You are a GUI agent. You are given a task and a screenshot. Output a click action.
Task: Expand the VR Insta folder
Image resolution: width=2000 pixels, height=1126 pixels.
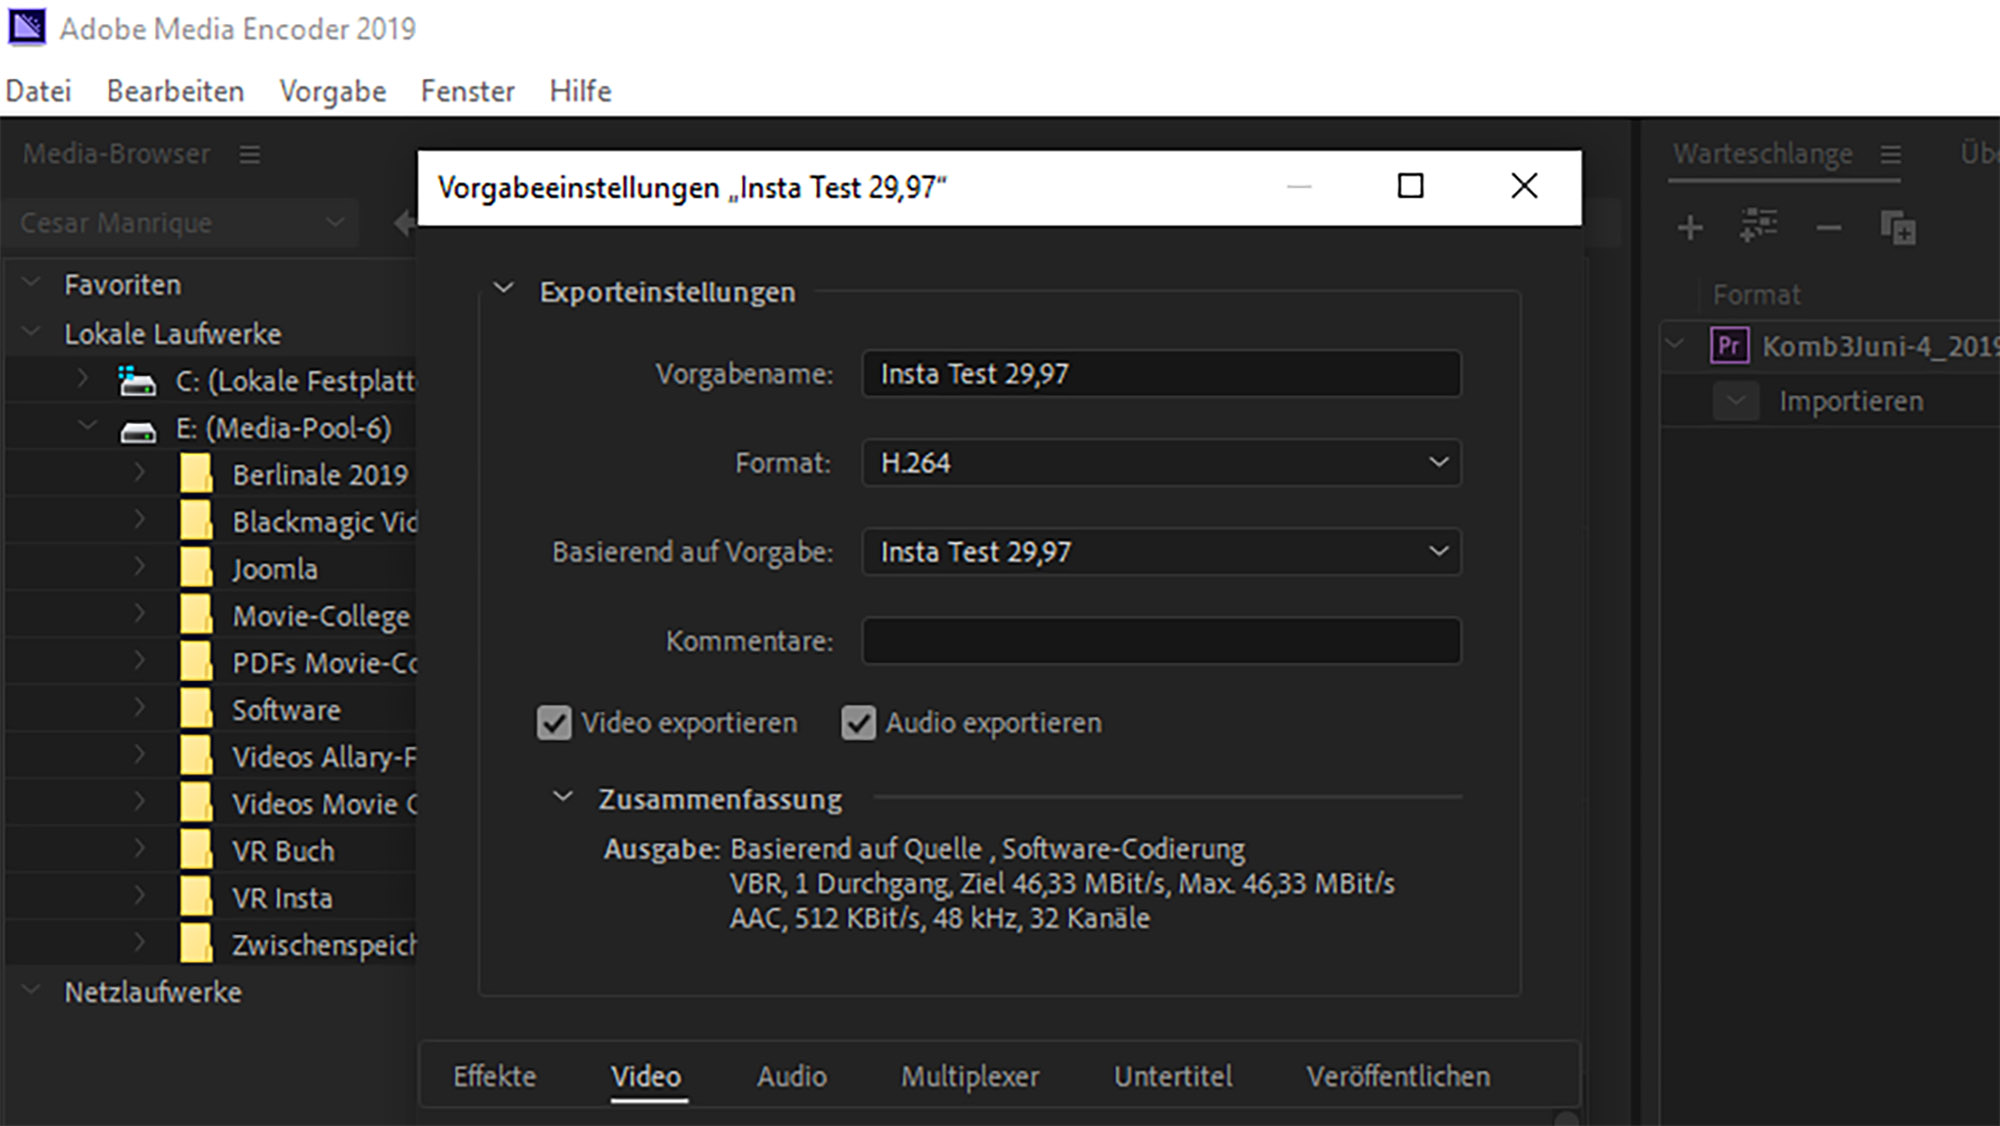coord(139,896)
